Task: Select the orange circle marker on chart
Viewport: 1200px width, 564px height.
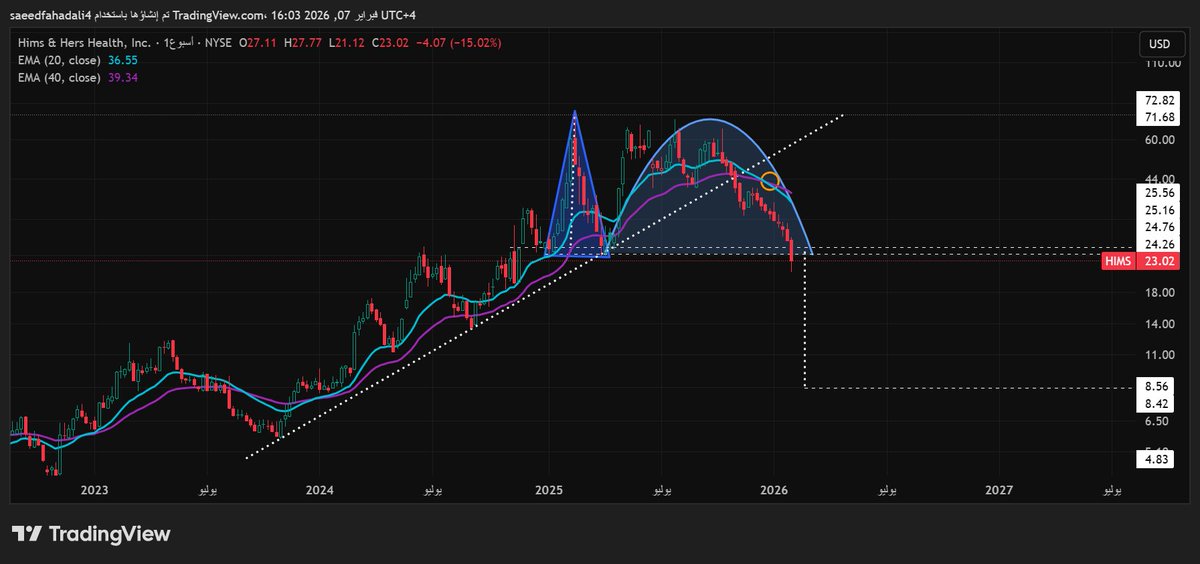Action: coord(770,181)
